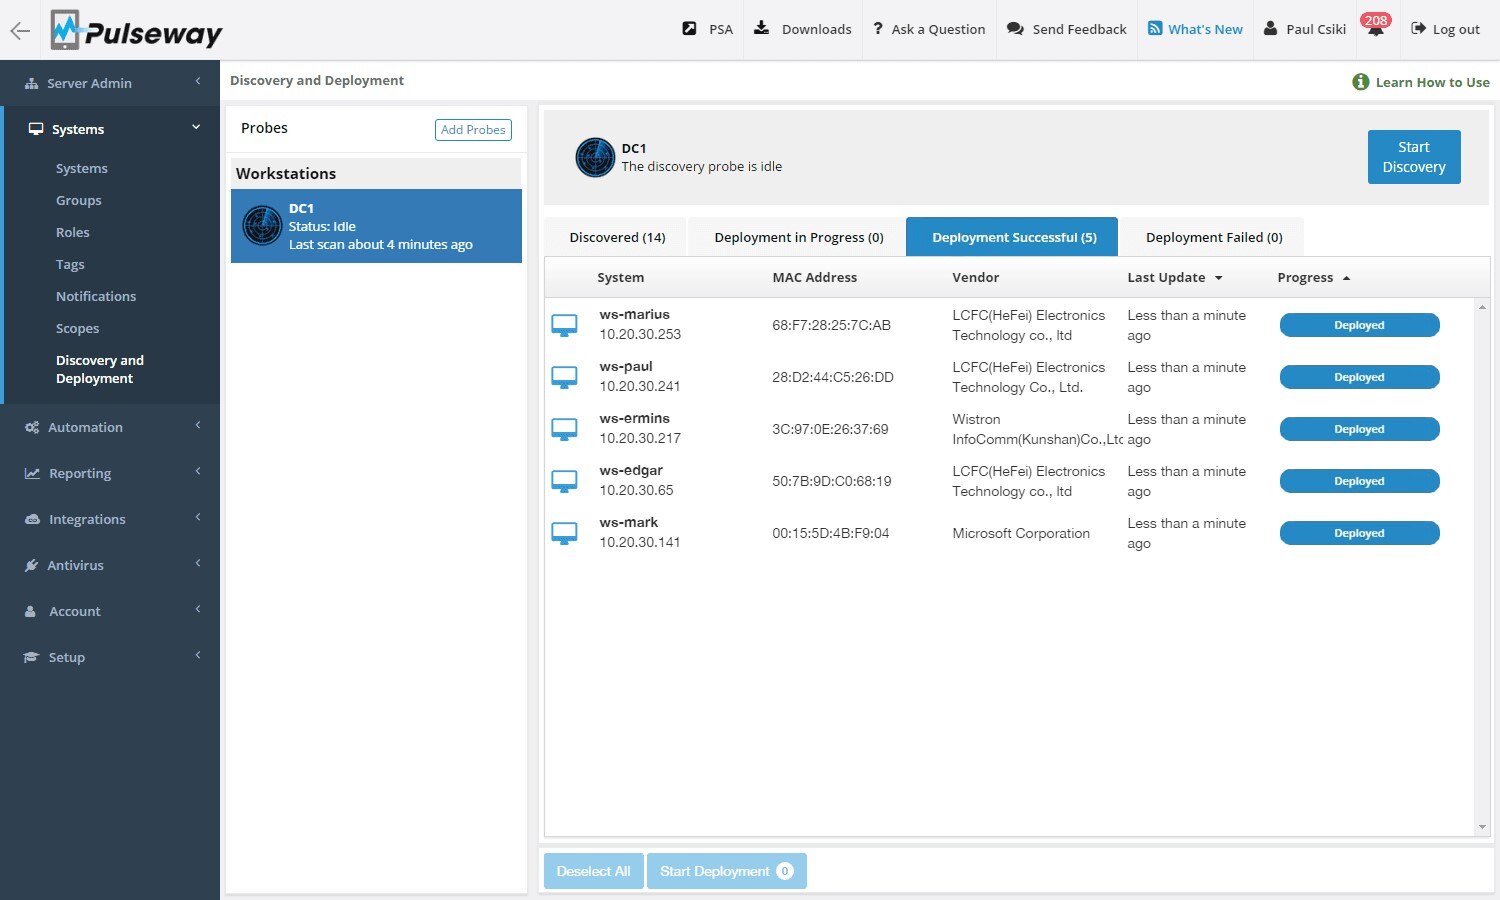Viewport: 1500px width, 900px height.
Task: Click the Server Admin sitemap icon
Action: (x=32, y=84)
